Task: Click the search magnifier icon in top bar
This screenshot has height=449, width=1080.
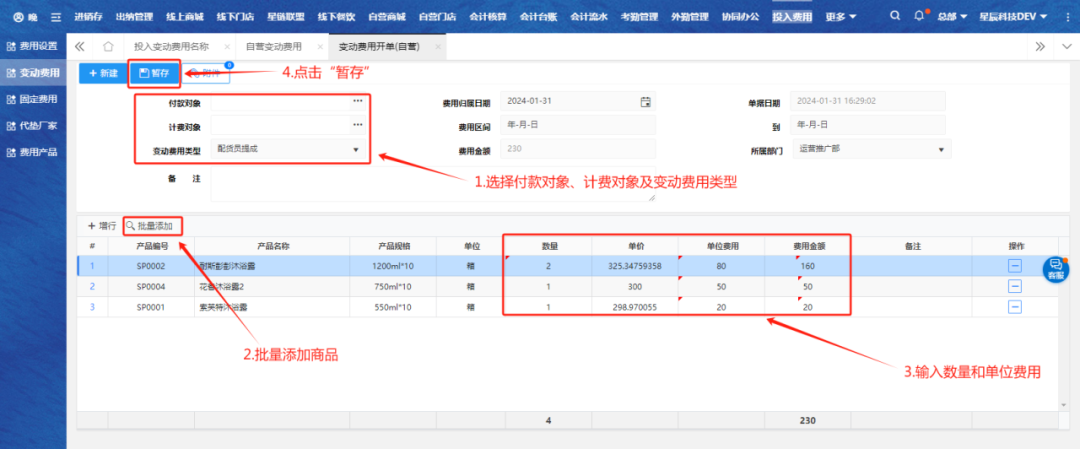Action: coord(894,17)
